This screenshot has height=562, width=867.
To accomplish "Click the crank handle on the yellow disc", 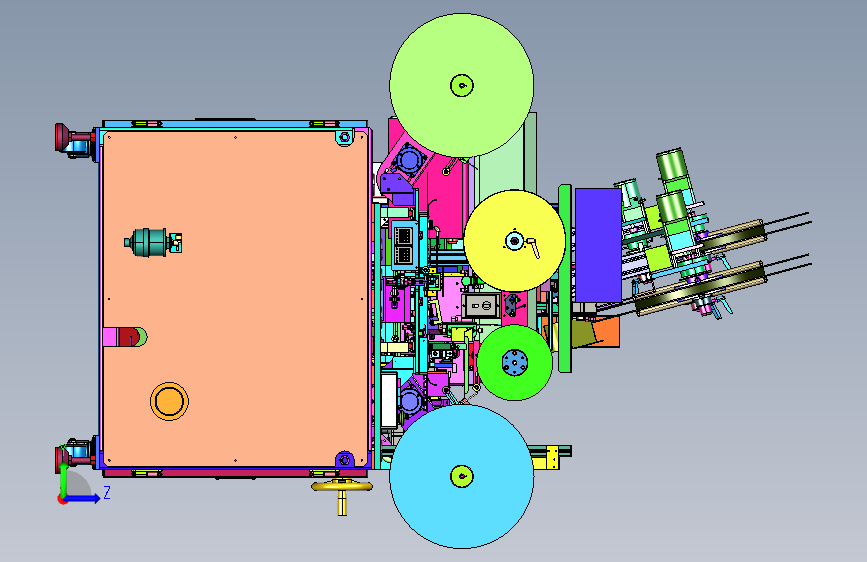I will 533,247.
